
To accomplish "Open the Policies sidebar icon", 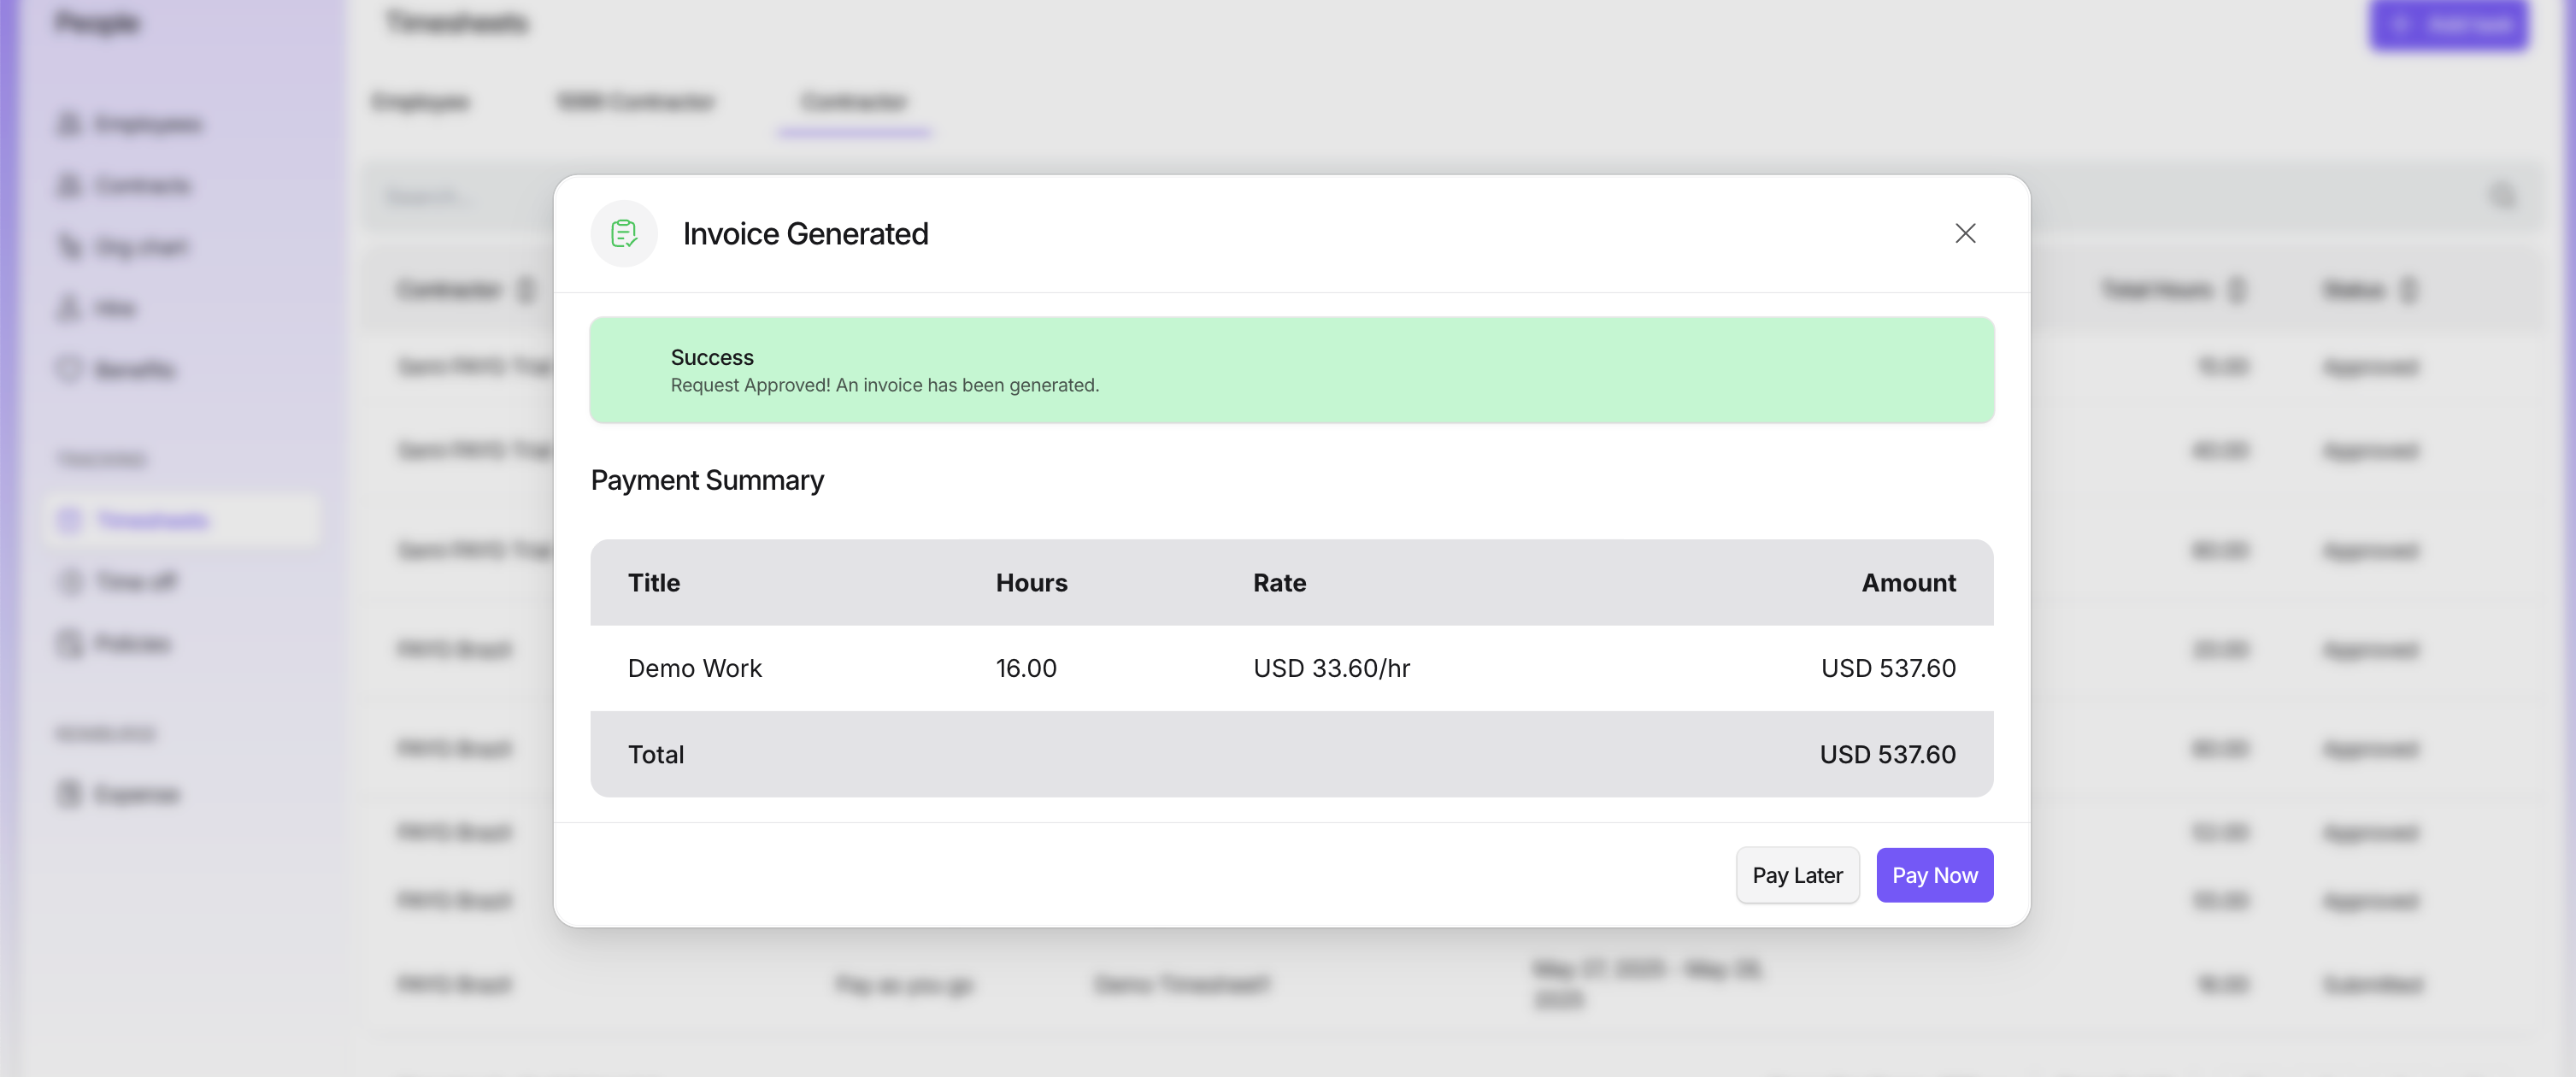I will click(x=69, y=643).
